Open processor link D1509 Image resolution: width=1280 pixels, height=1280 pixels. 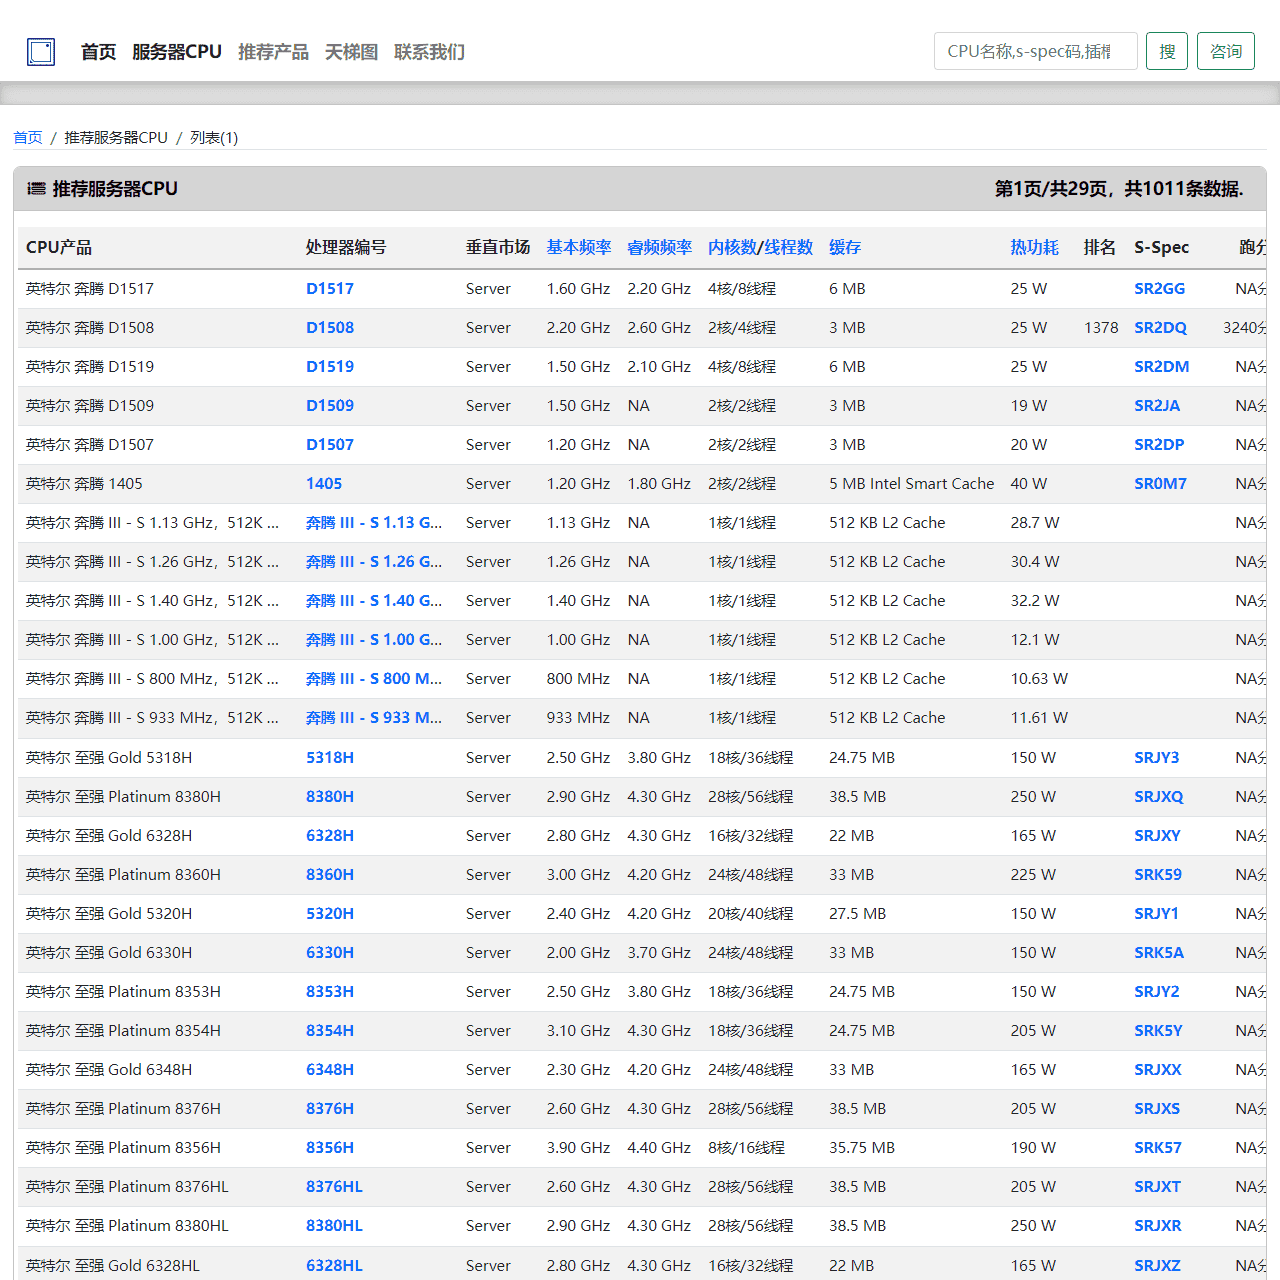(330, 405)
